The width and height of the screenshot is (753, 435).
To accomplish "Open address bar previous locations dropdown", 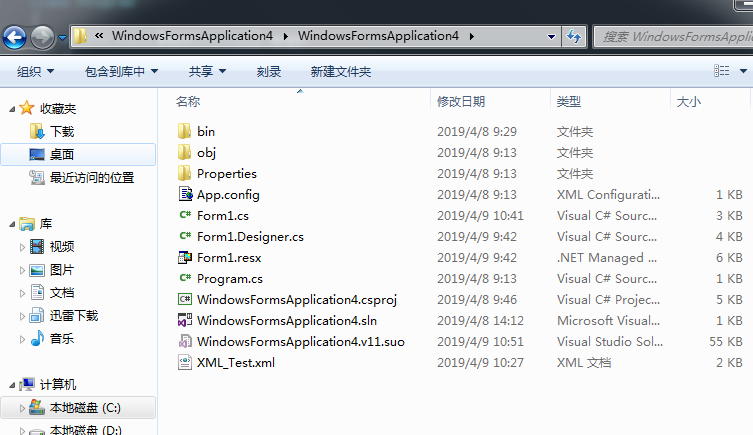I will tap(551, 36).
